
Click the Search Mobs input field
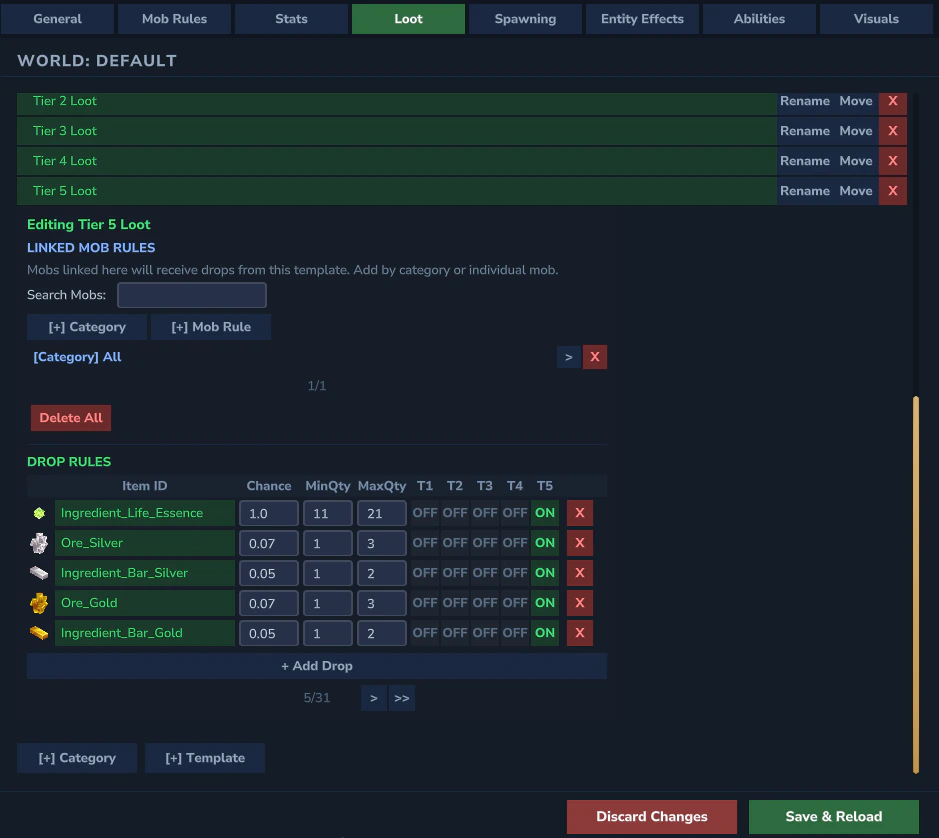(x=191, y=294)
